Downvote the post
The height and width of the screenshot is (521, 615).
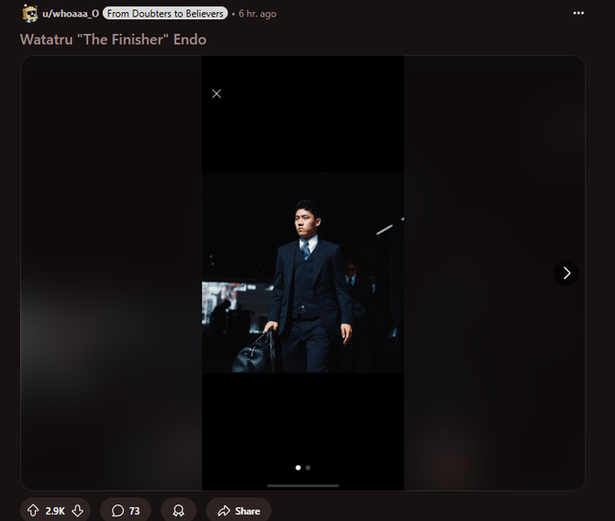click(x=78, y=511)
